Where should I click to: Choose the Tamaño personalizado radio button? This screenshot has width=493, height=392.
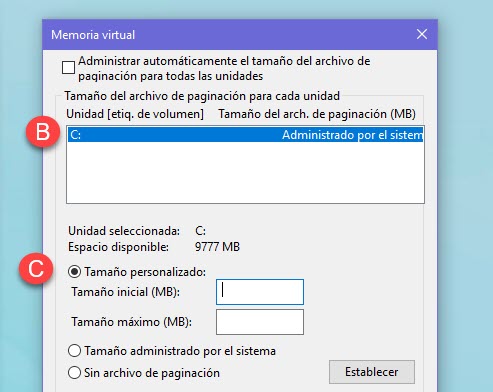tap(74, 272)
